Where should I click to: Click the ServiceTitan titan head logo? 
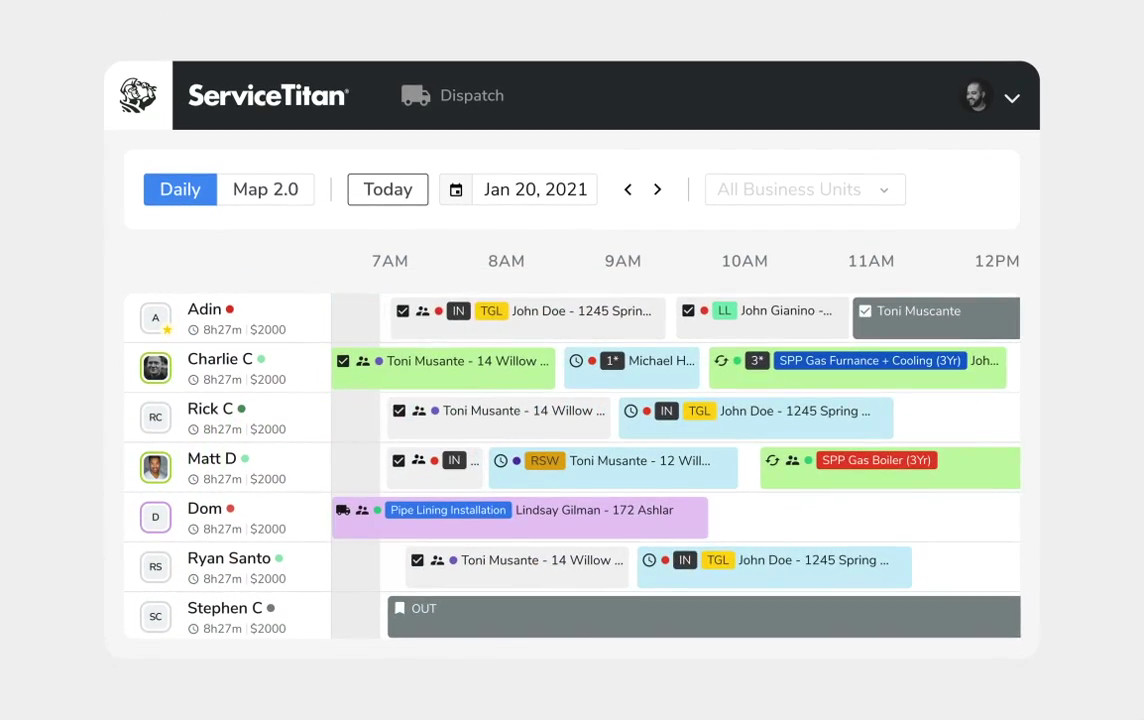pos(138,96)
